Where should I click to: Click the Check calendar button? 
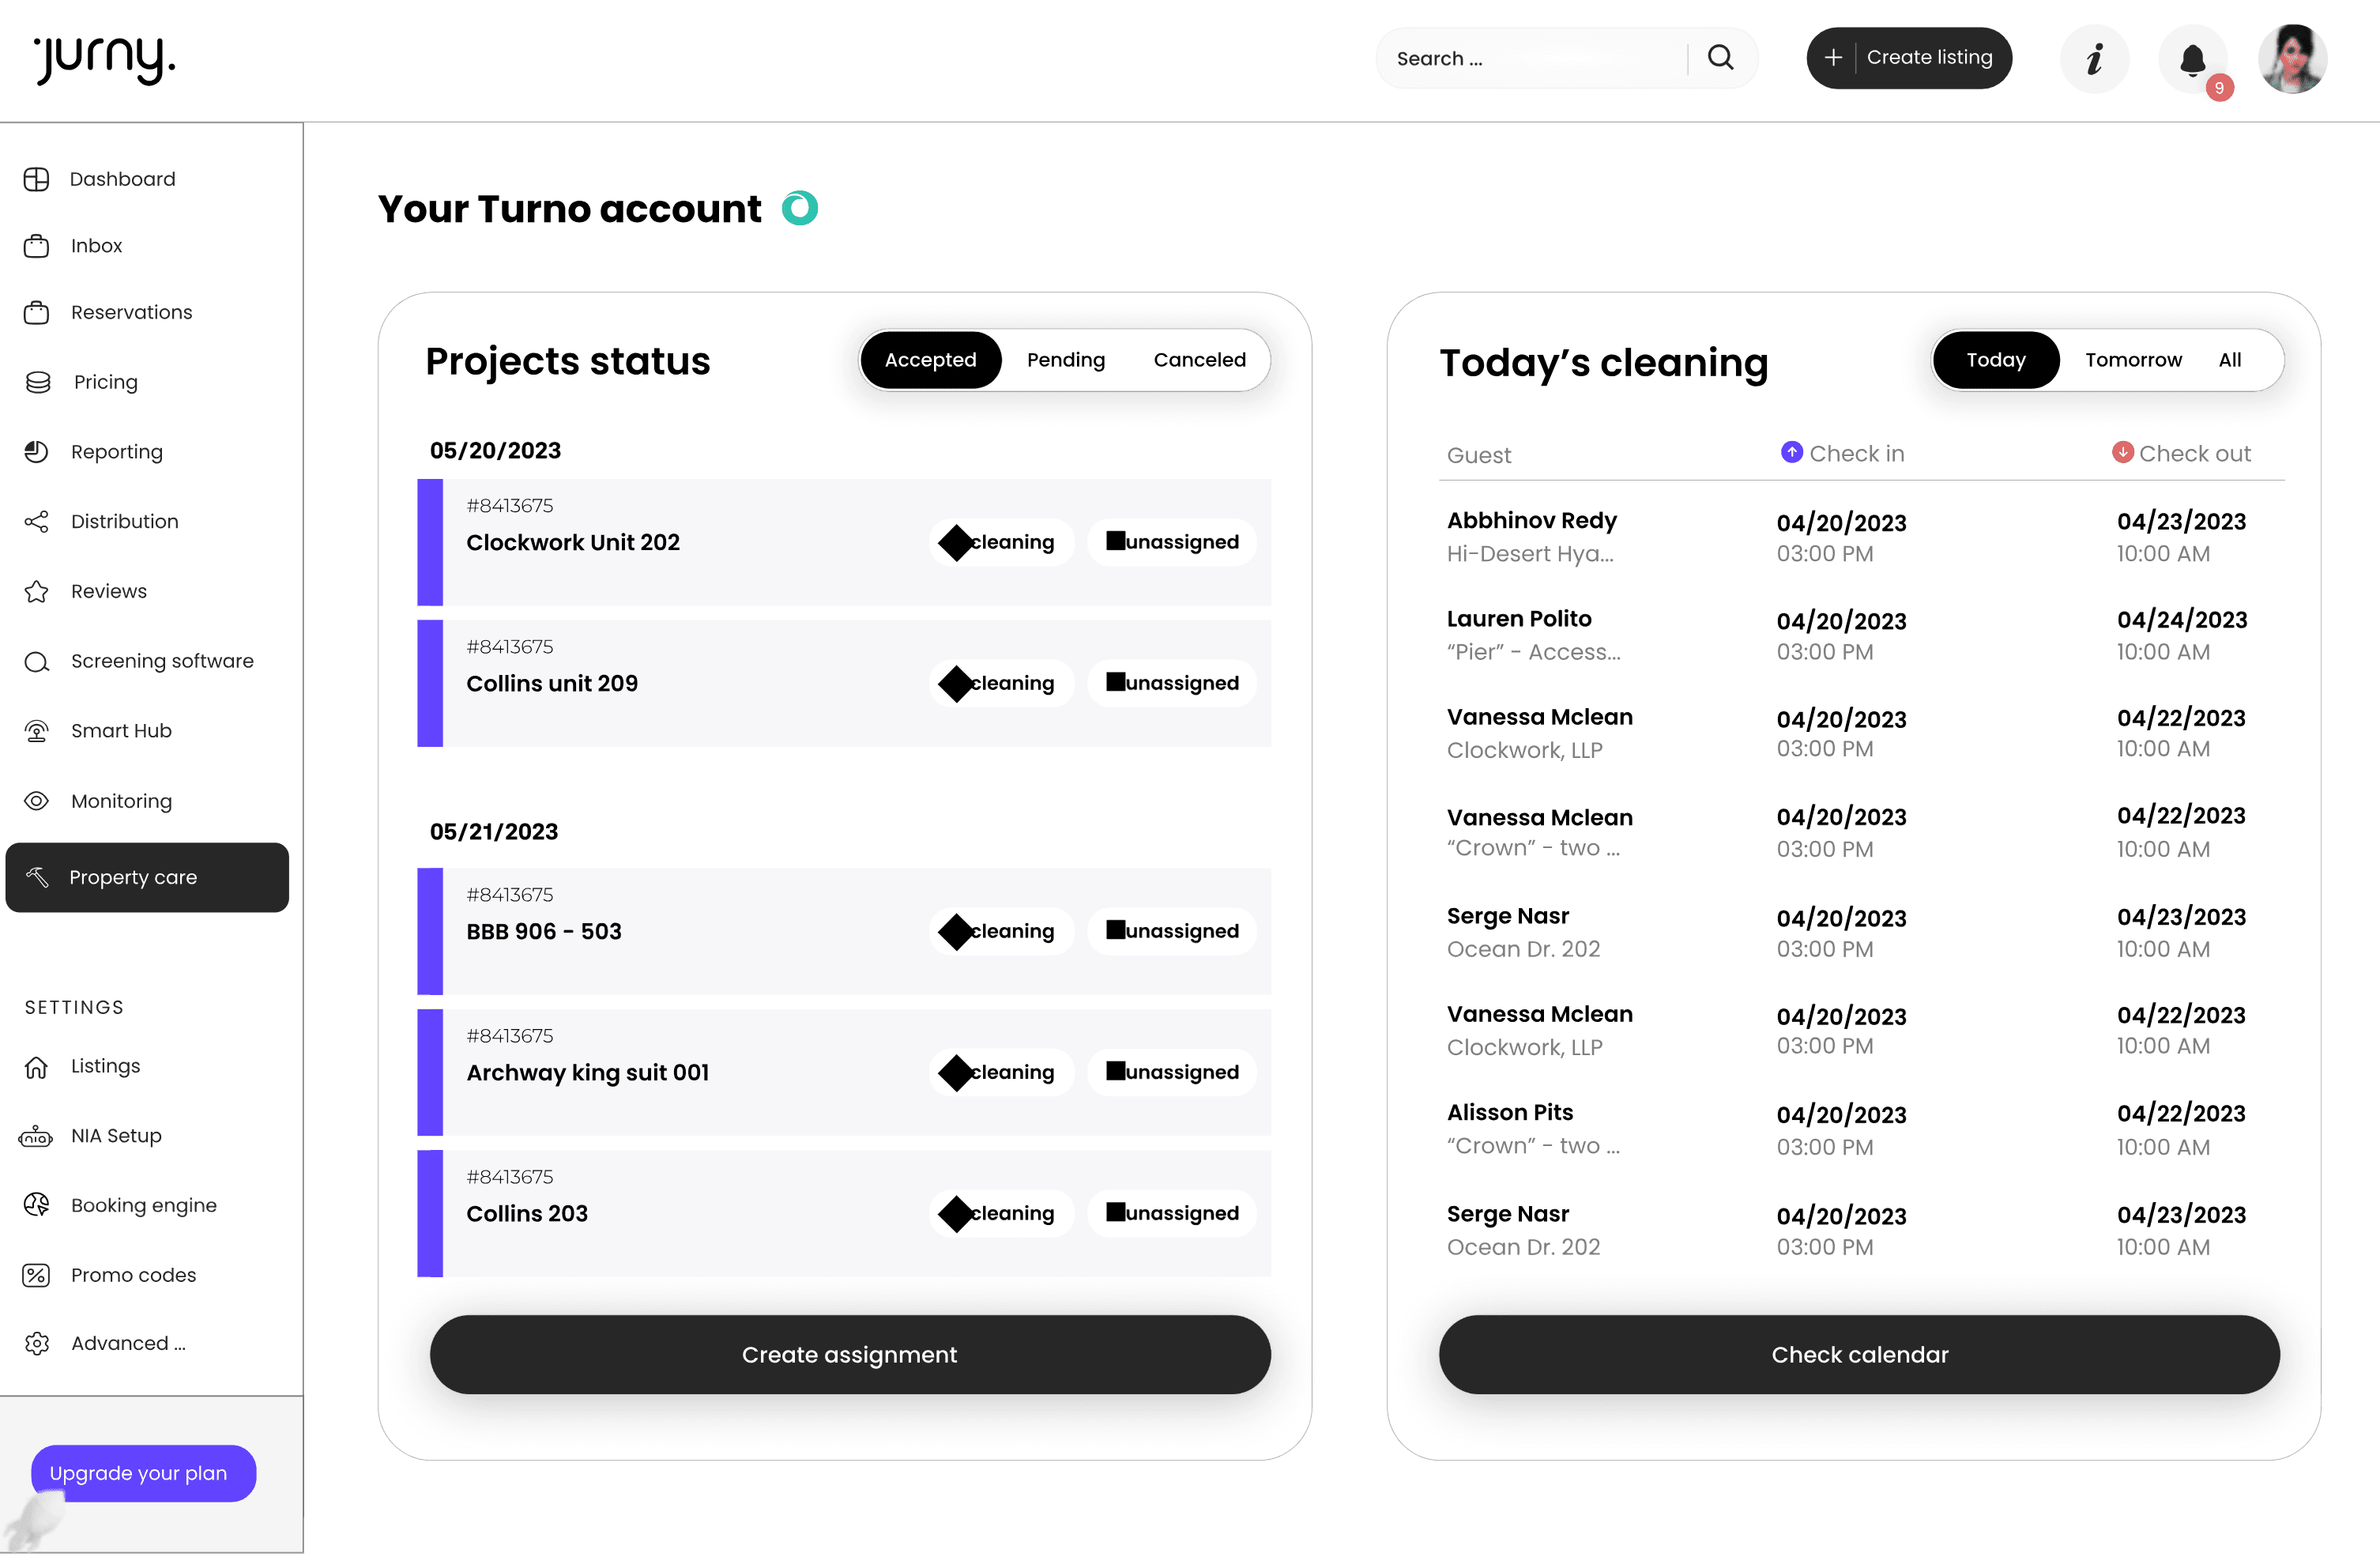point(1859,1354)
